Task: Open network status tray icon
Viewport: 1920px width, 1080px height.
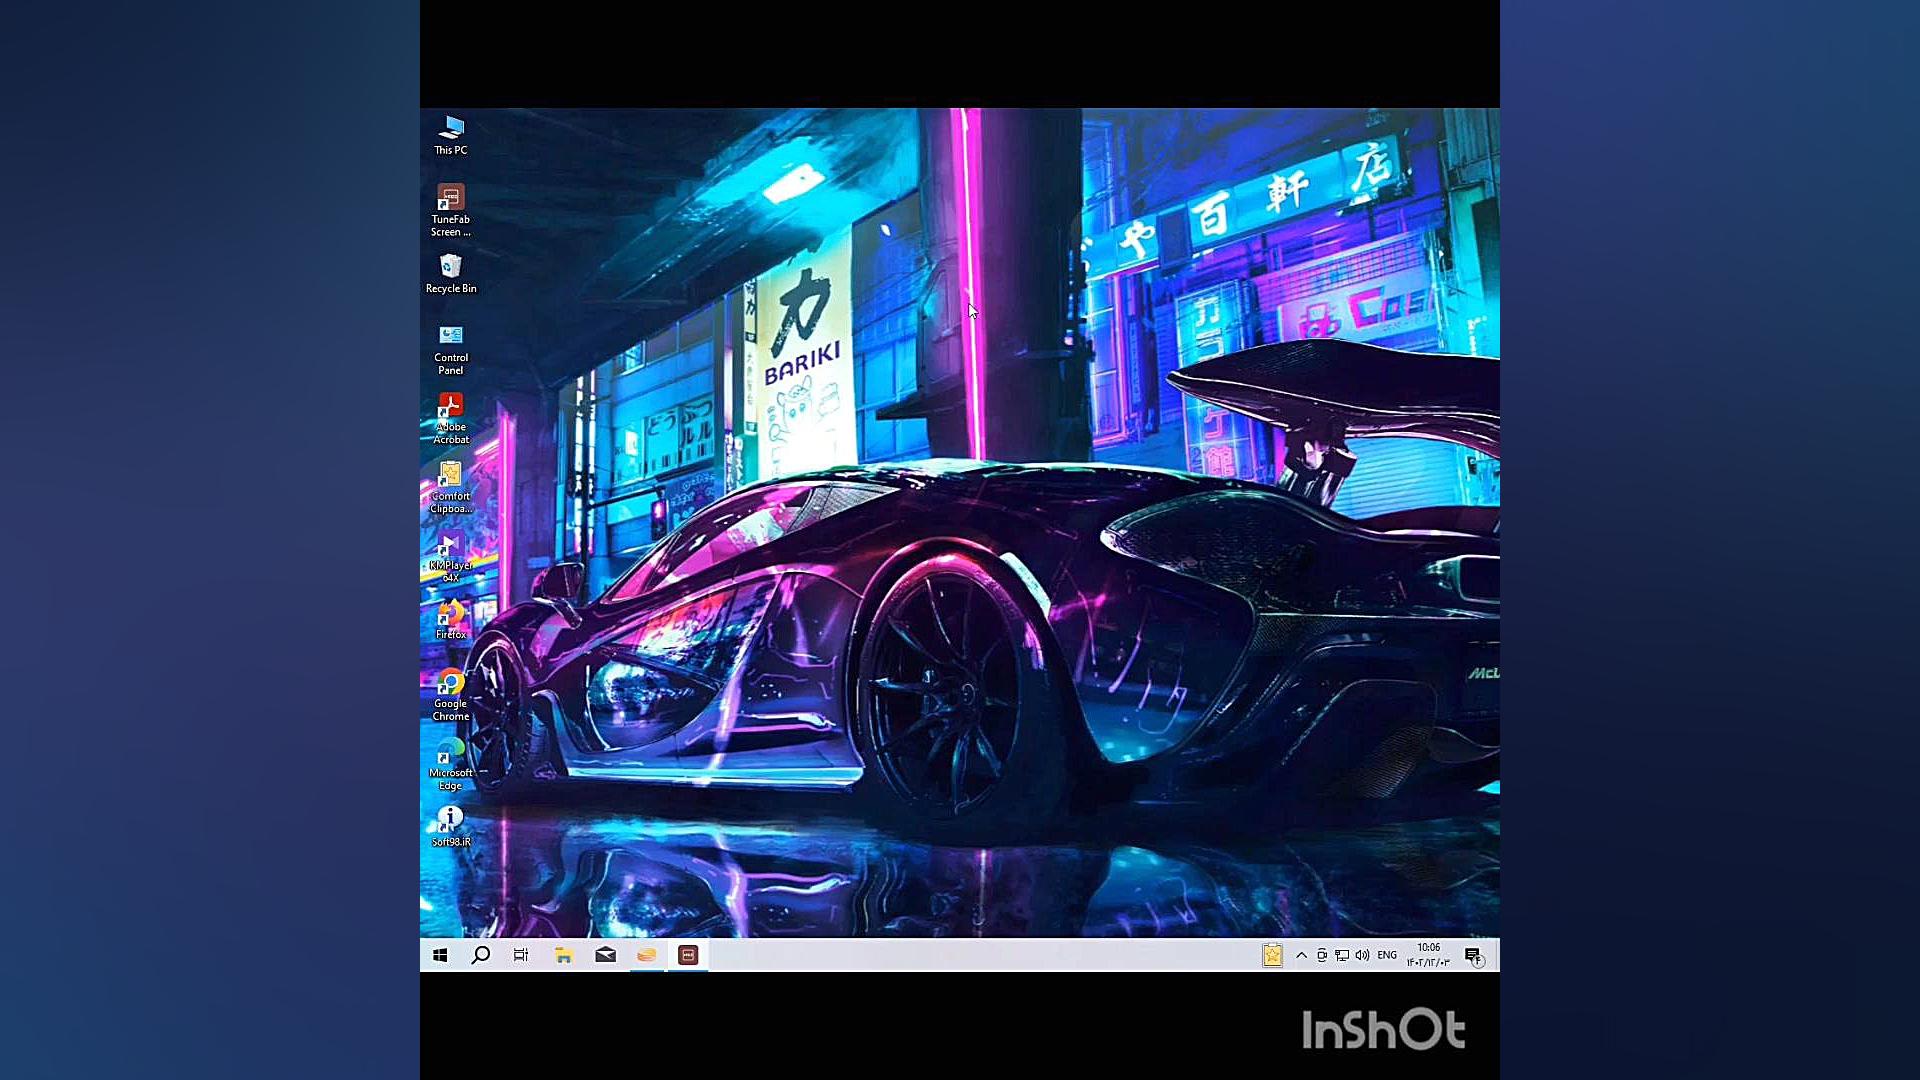Action: pos(1342,955)
